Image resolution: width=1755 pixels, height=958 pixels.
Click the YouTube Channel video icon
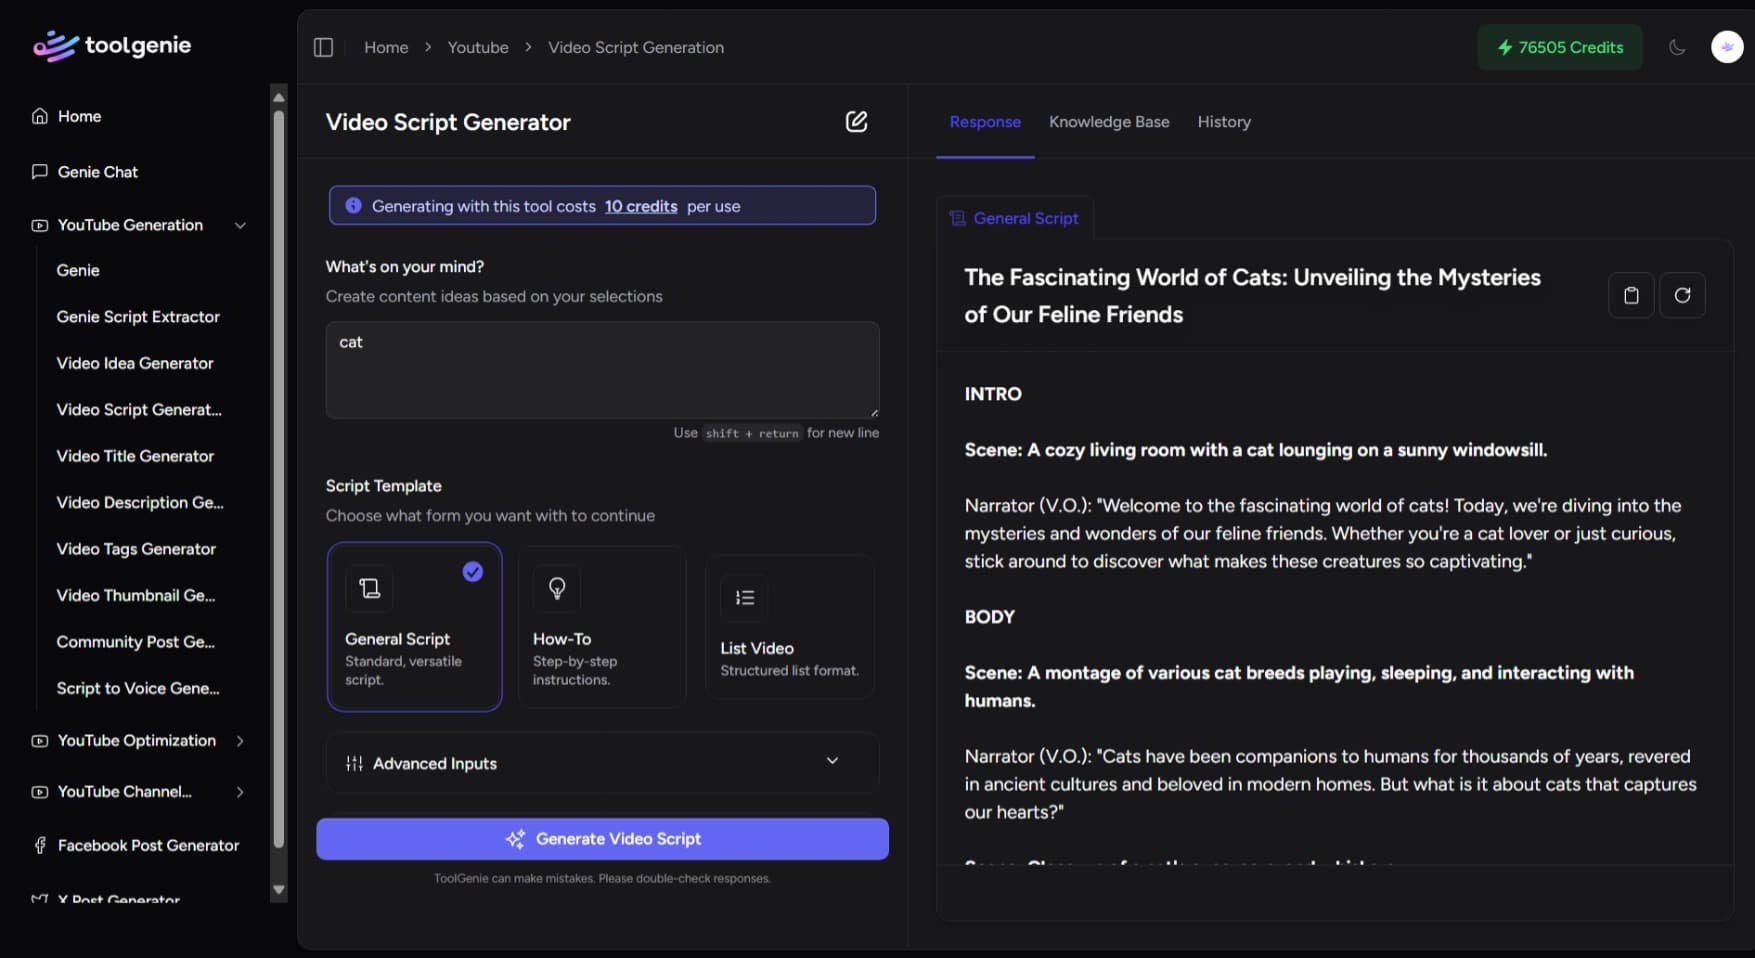tap(40, 792)
